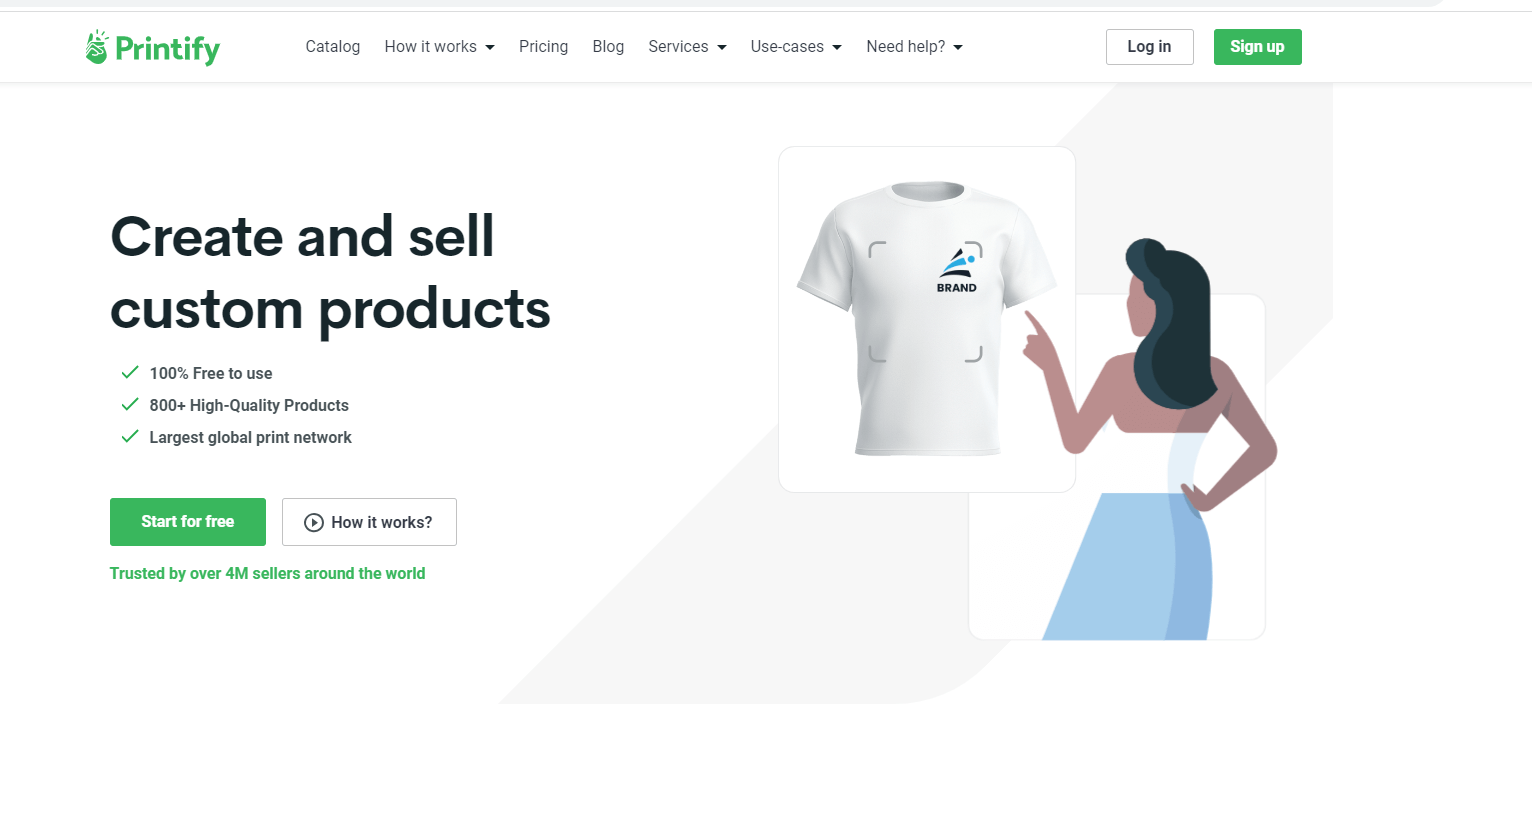Click the BRAND logo on the t-shirt
1532x816 pixels.
coord(957,270)
